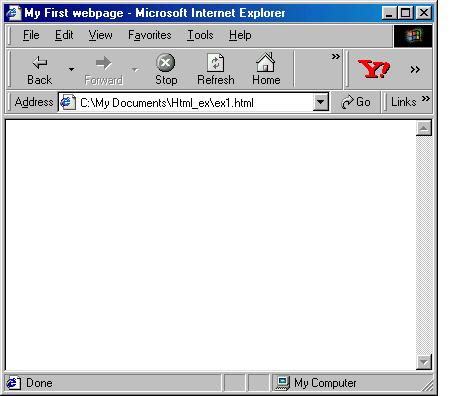Screen dimensions: 461x396
Task: Expand the Links toolbar chevron
Action: (425, 99)
